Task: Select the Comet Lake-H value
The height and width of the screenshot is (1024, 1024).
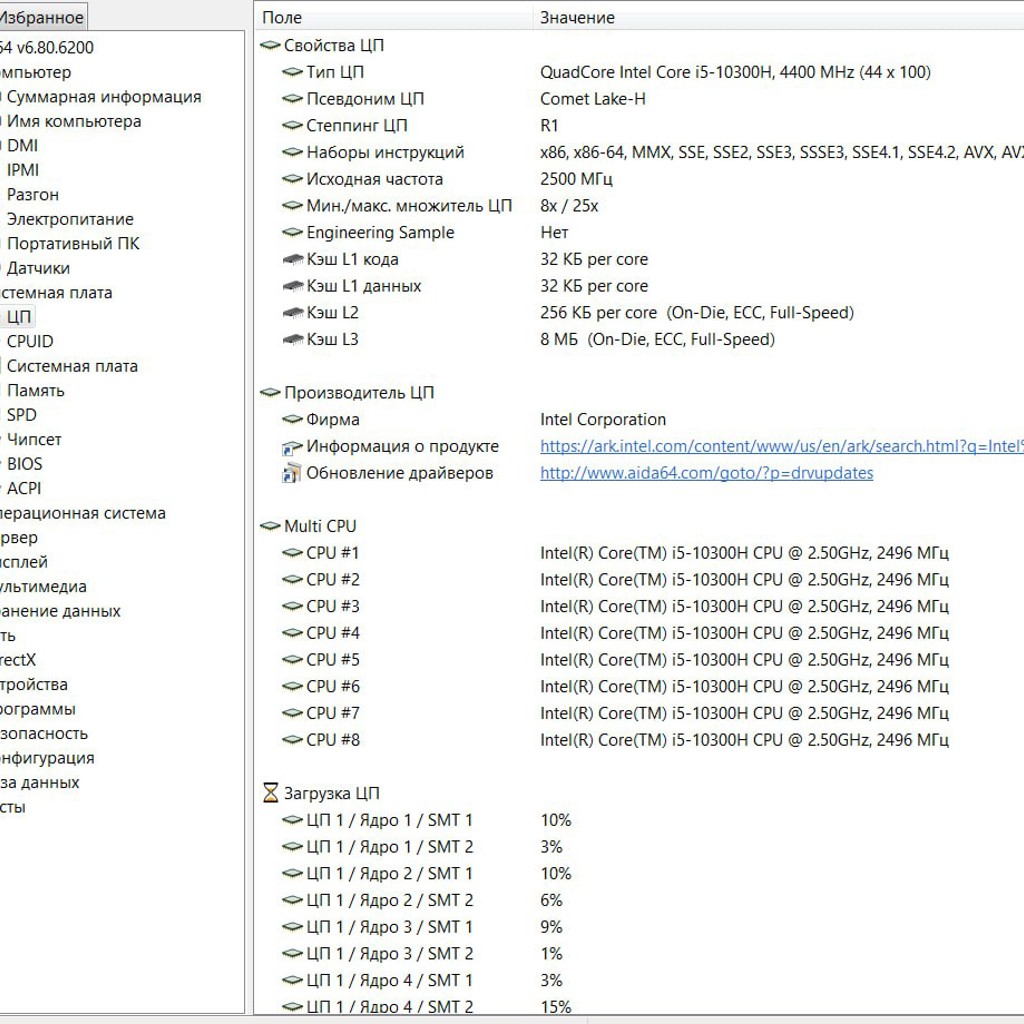Action: (x=593, y=99)
